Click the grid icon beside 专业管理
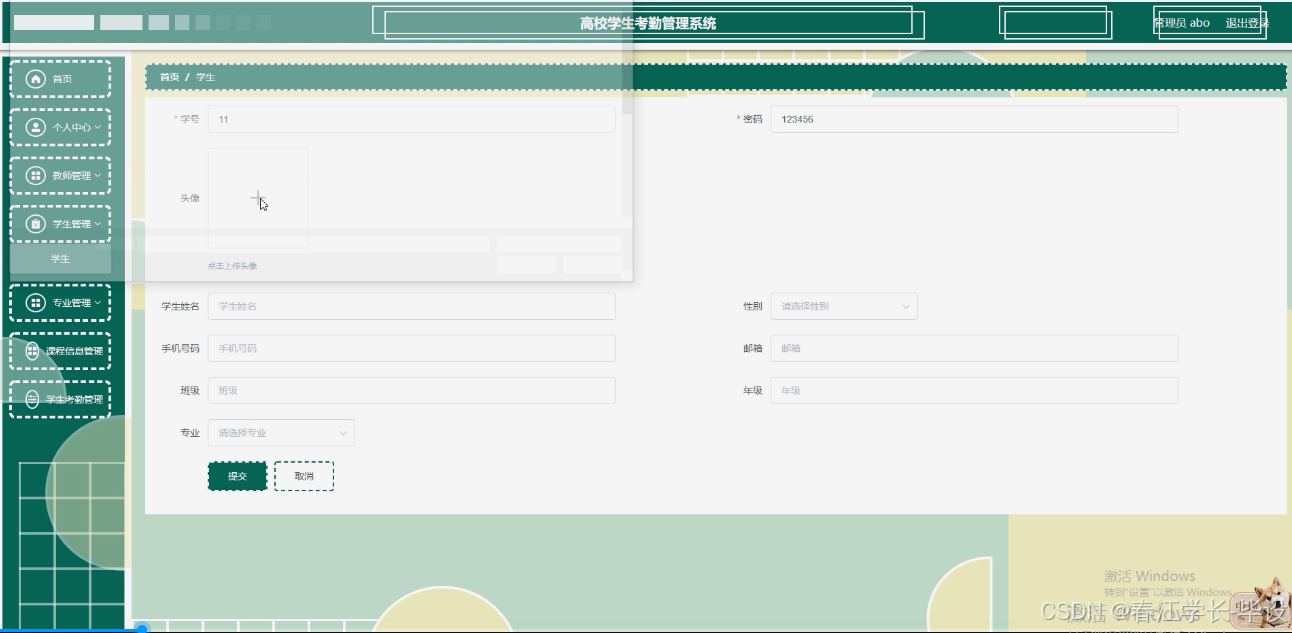1292x633 pixels. tap(36, 302)
